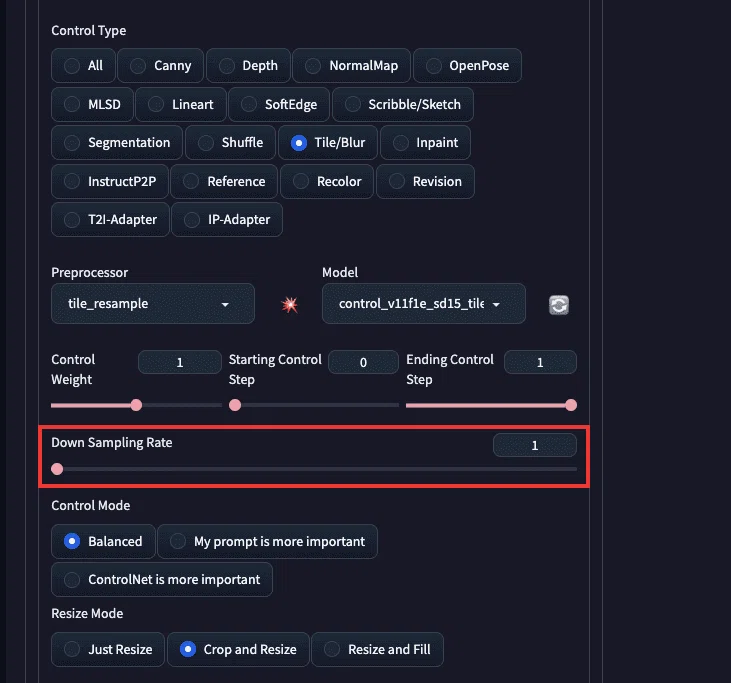Click the Resize Mode label
Image resolution: width=731 pixels, height=683 pixels.
pos(87,614)
